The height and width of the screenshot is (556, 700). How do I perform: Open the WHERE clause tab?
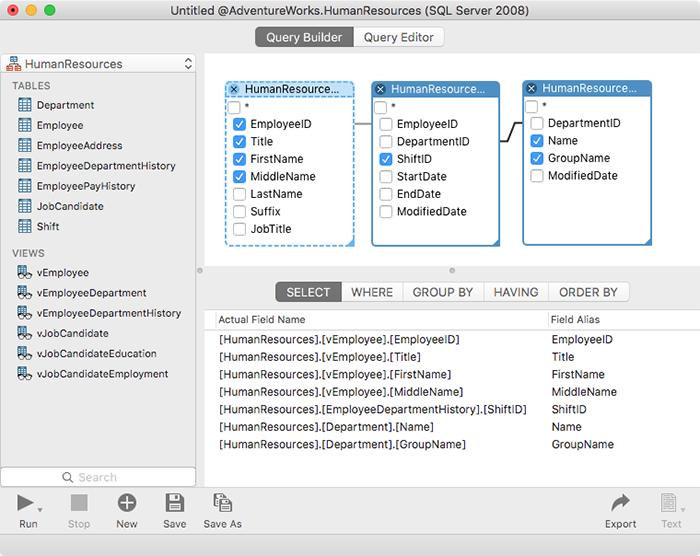click(x=372, y=292)
